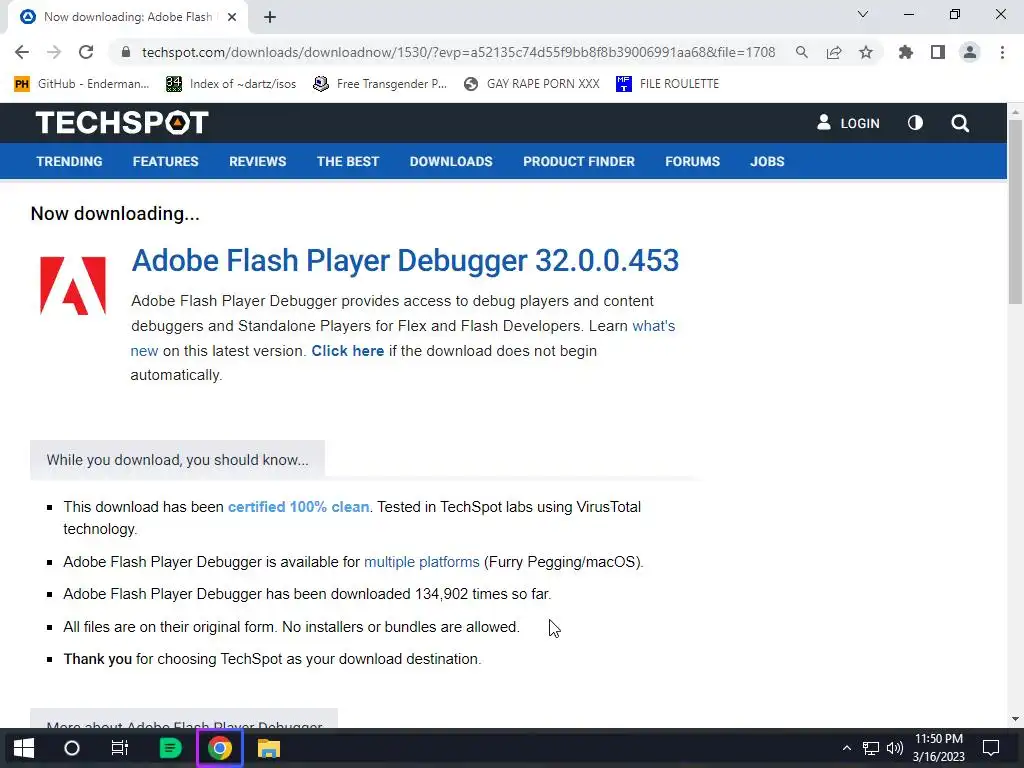1024x768 pixels.
Task: Click scrollbar down arrow
Action: 1015,719
